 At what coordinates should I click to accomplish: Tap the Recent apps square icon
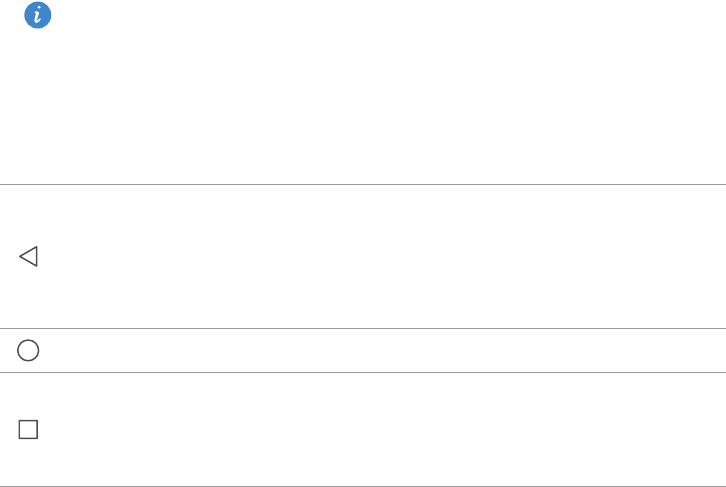coord(28,430)
